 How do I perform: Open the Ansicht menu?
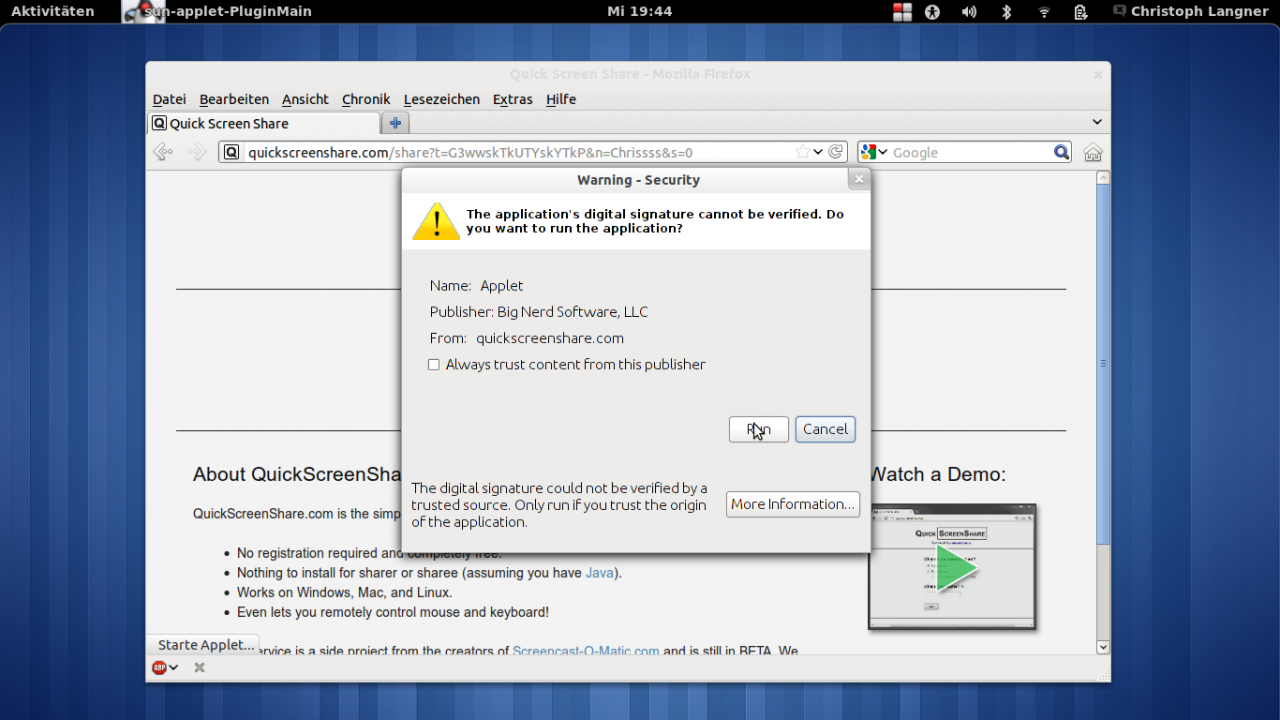pos(305,99)
